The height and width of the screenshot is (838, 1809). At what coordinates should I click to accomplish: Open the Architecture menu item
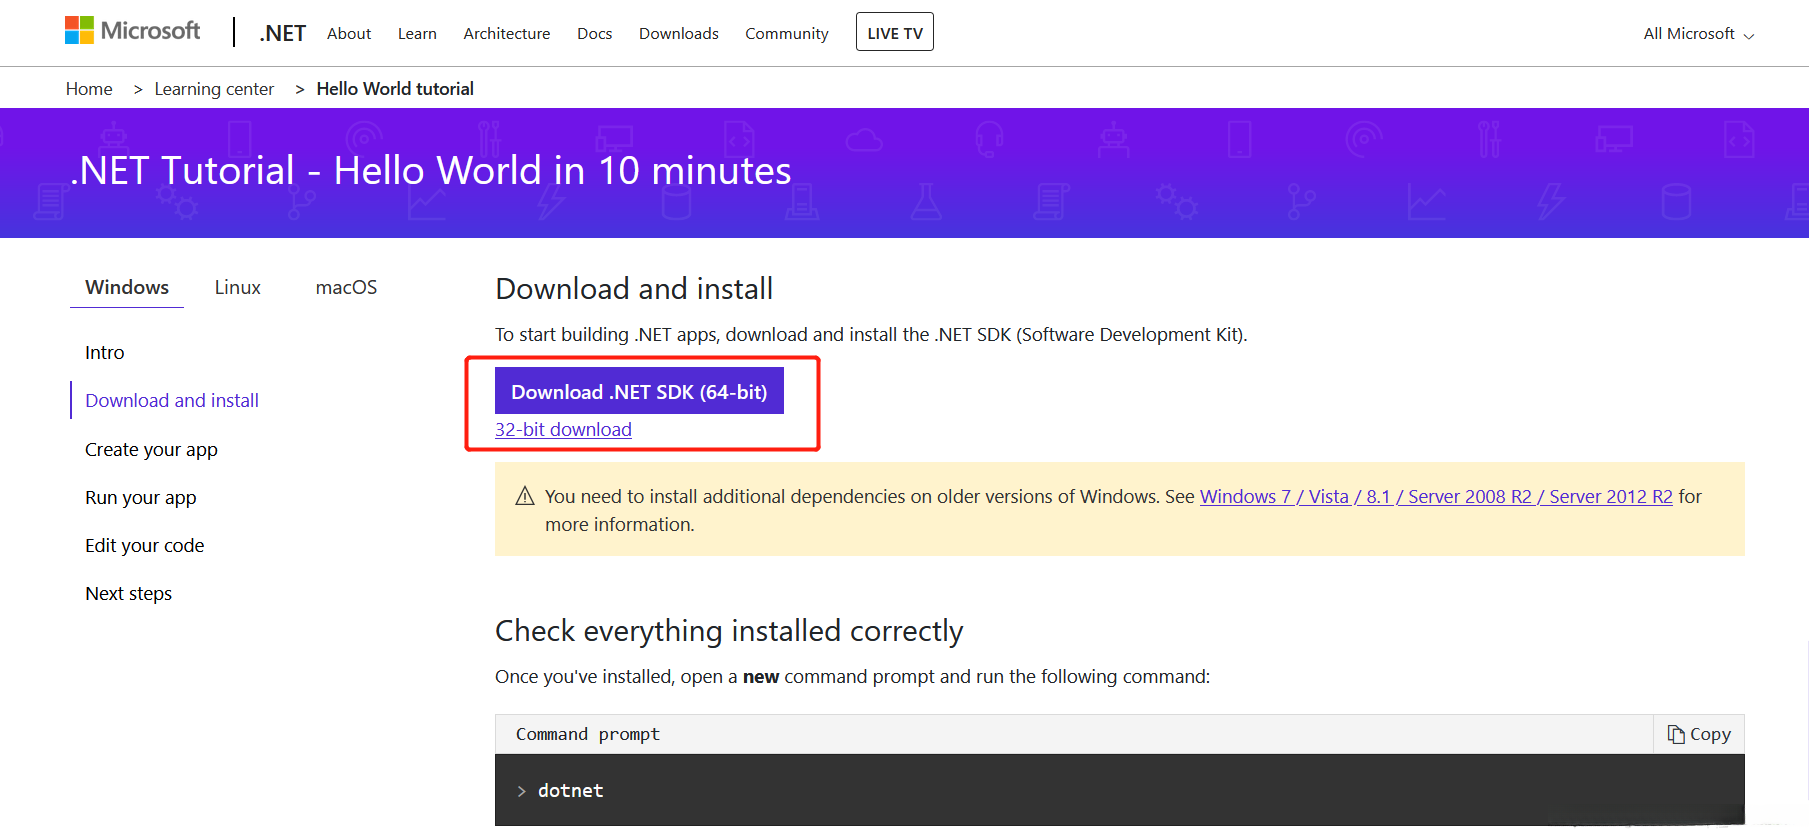tap(506, 34)
